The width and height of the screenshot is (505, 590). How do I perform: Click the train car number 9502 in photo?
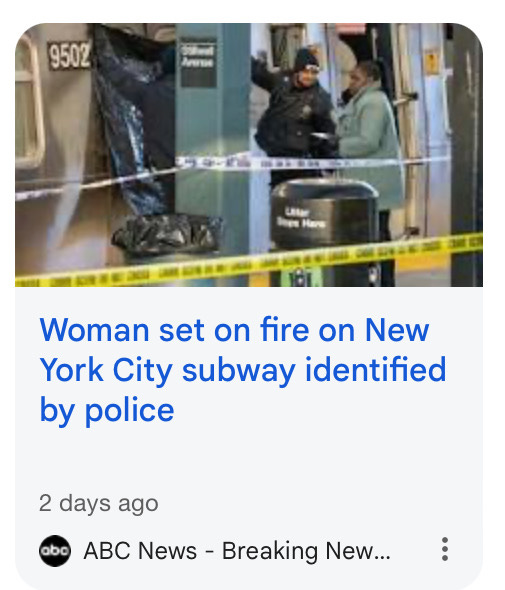pos(69,55)
